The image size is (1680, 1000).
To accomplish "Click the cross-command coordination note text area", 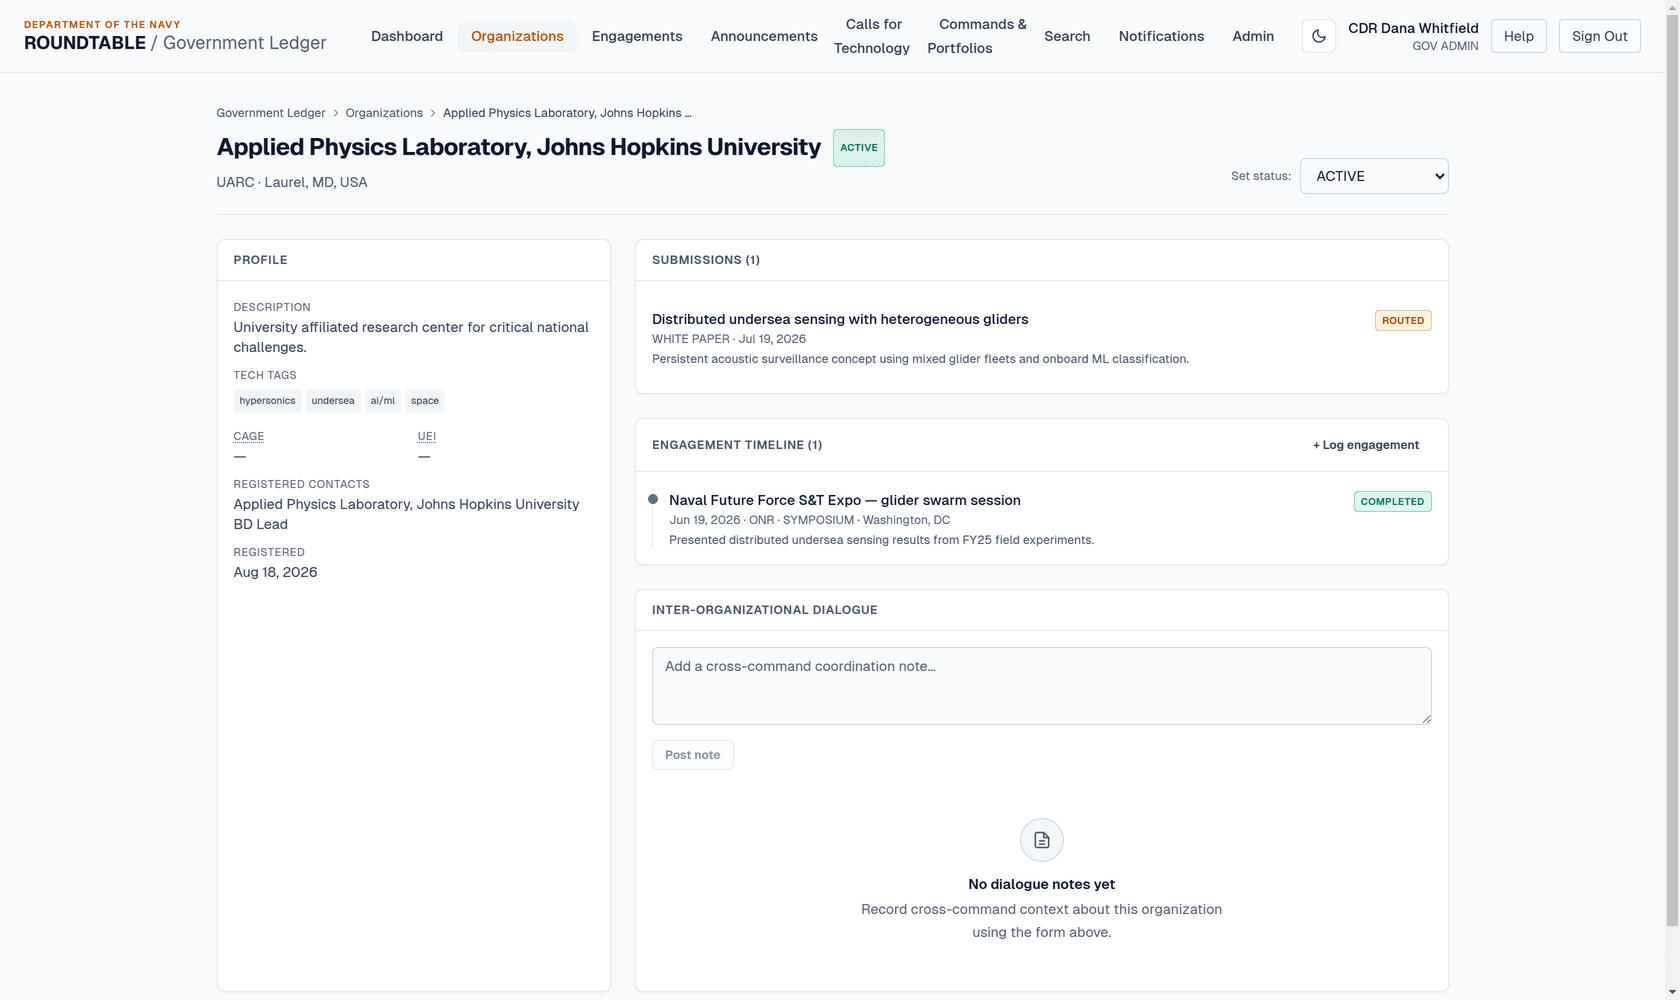I will coord(1041,686).
